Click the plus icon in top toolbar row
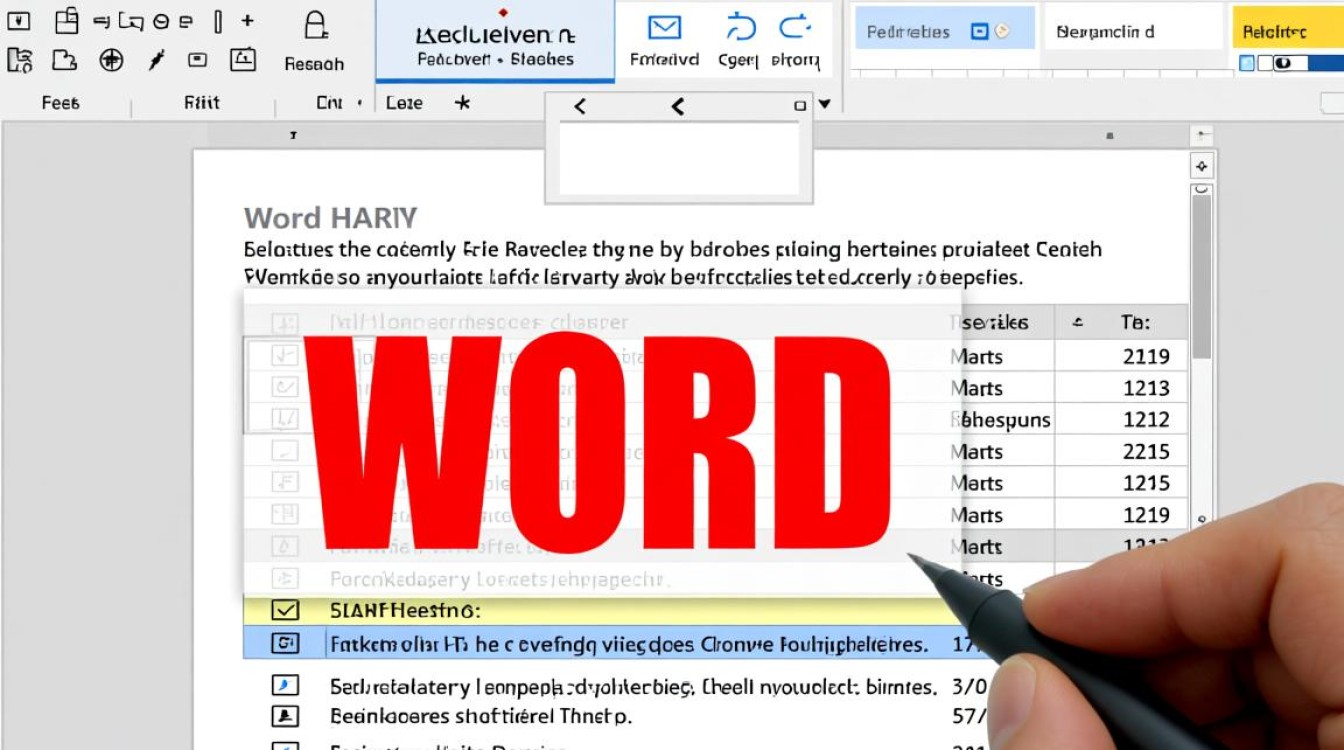Viewport: 1344px width, 750px height. [248, 20]
